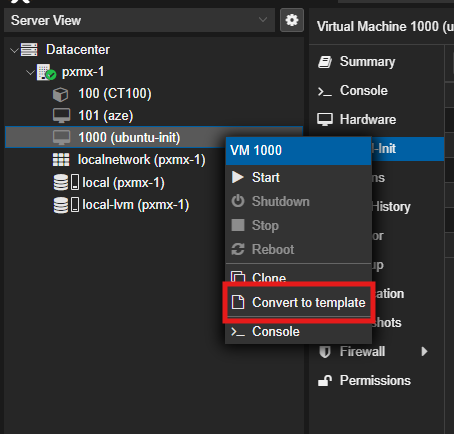This screenshot has height=434, width=454.
Task: Expand the Firewall submenu arrow
Action: click(424, 351)
